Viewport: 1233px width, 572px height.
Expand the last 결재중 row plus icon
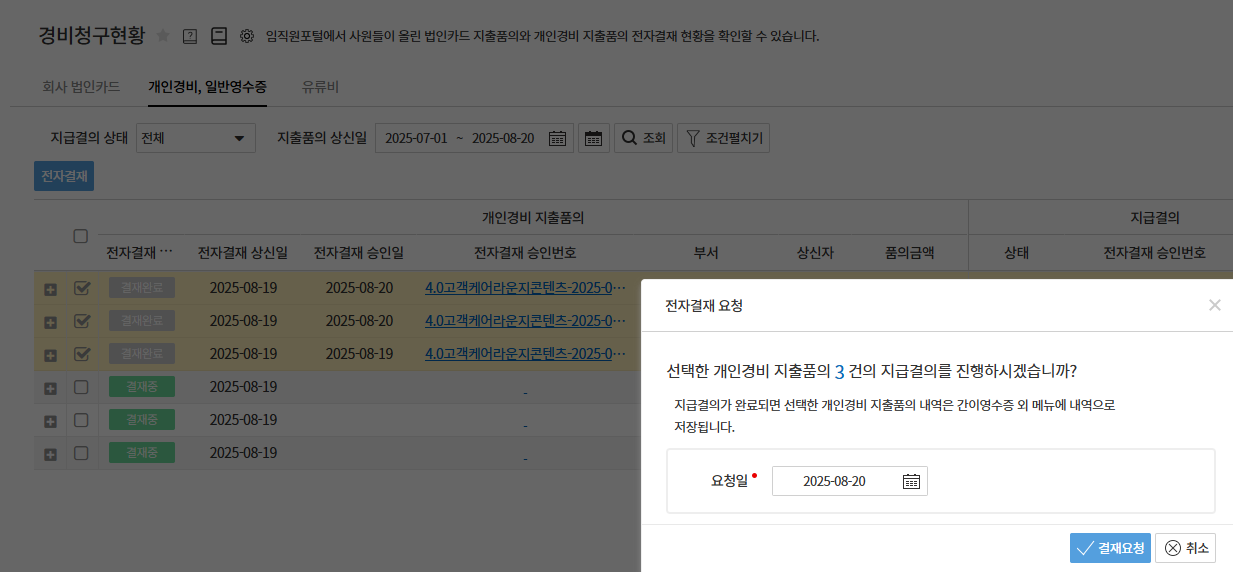(50, 454)
